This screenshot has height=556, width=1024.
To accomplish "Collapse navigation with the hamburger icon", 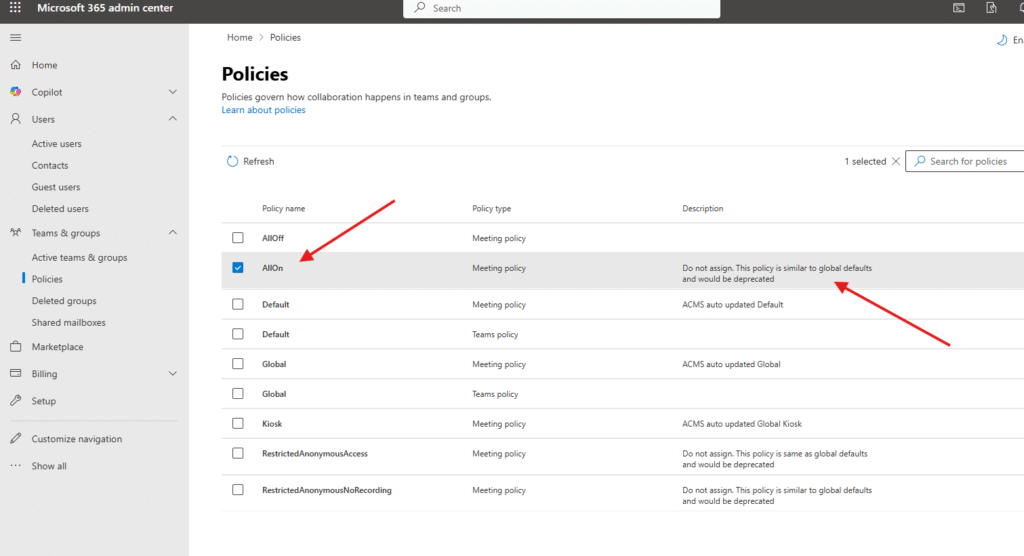I will (15, 37).
